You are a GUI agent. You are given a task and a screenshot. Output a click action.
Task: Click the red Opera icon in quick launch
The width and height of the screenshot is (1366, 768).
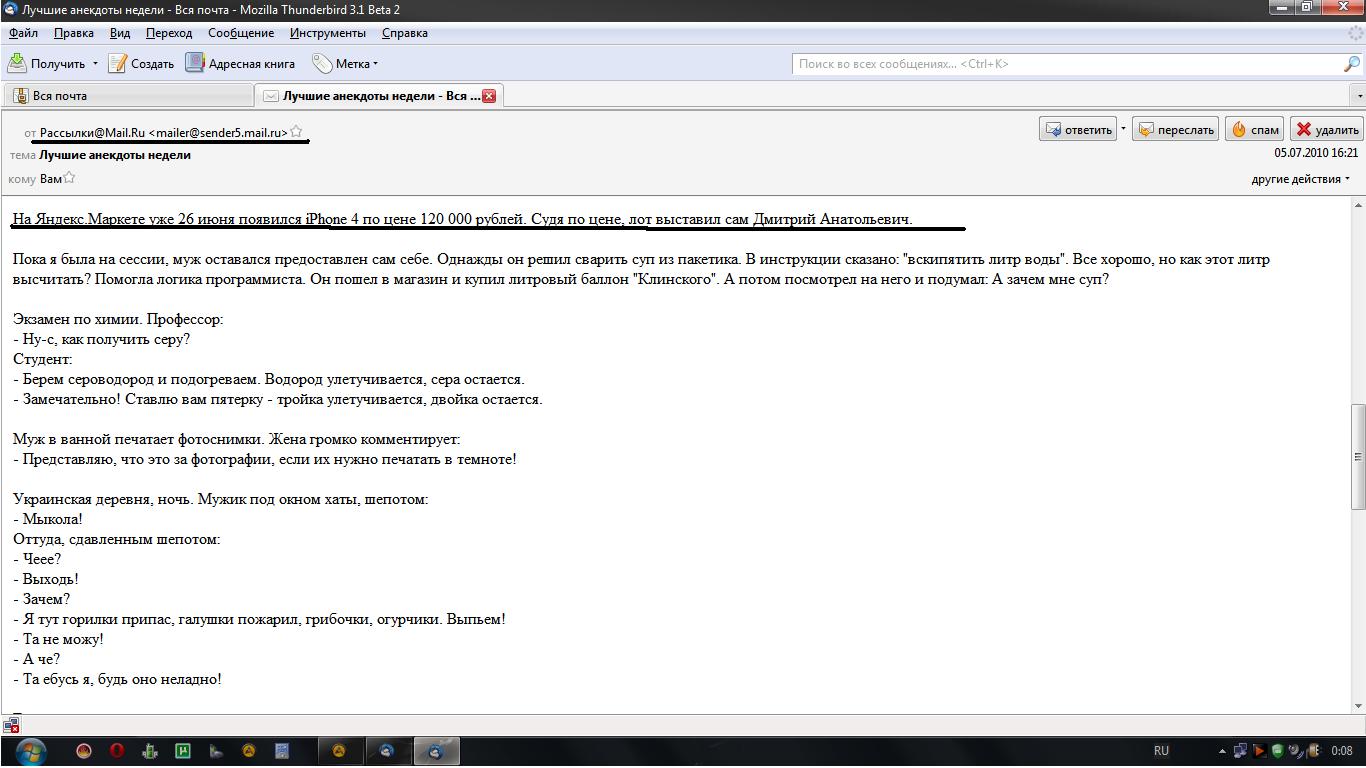tap(117, 750)
